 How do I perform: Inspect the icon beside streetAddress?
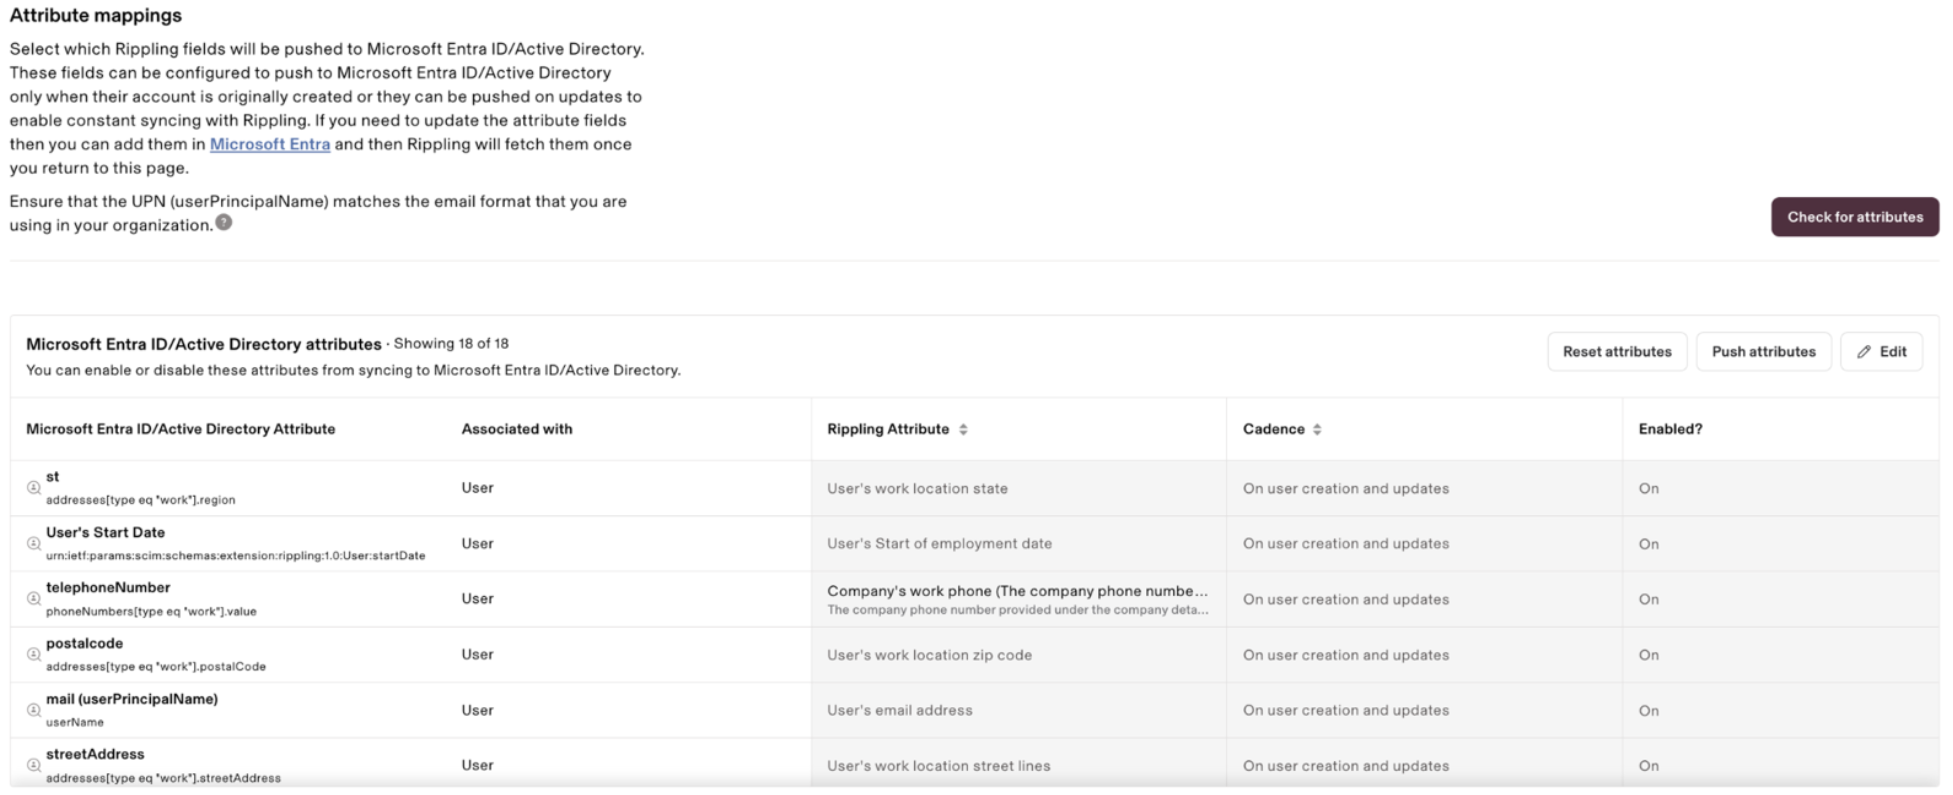pos(33,766)
